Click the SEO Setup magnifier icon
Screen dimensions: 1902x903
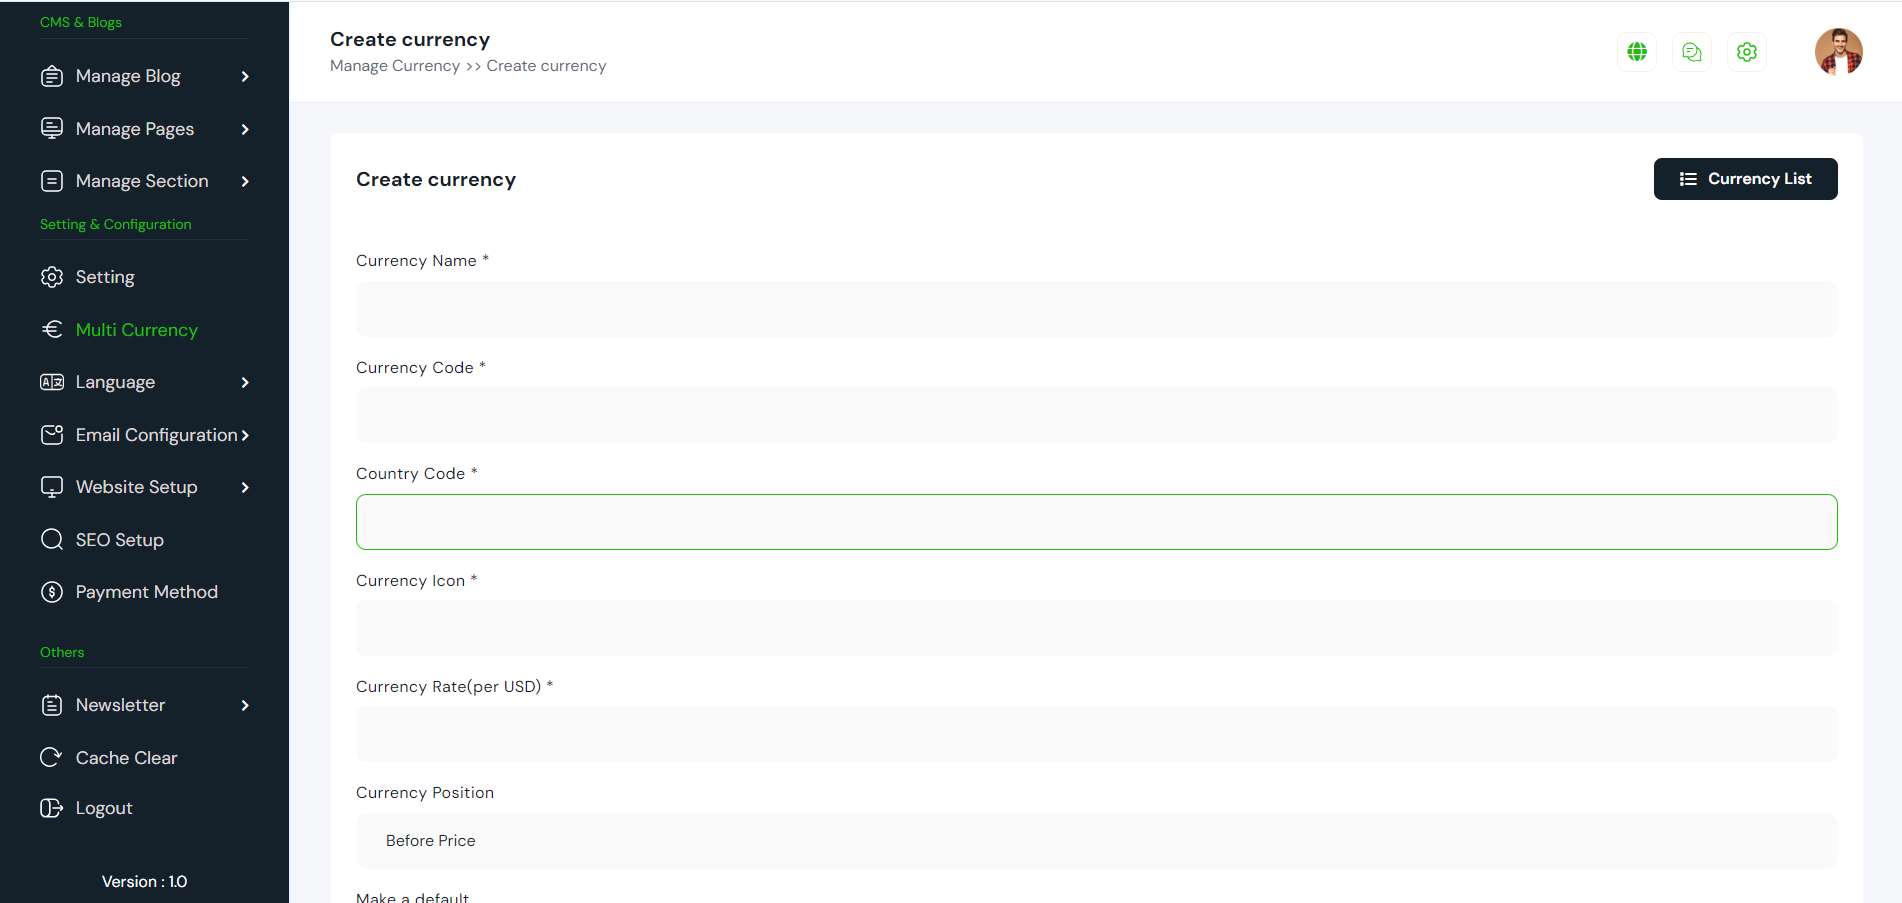[51, 540]
